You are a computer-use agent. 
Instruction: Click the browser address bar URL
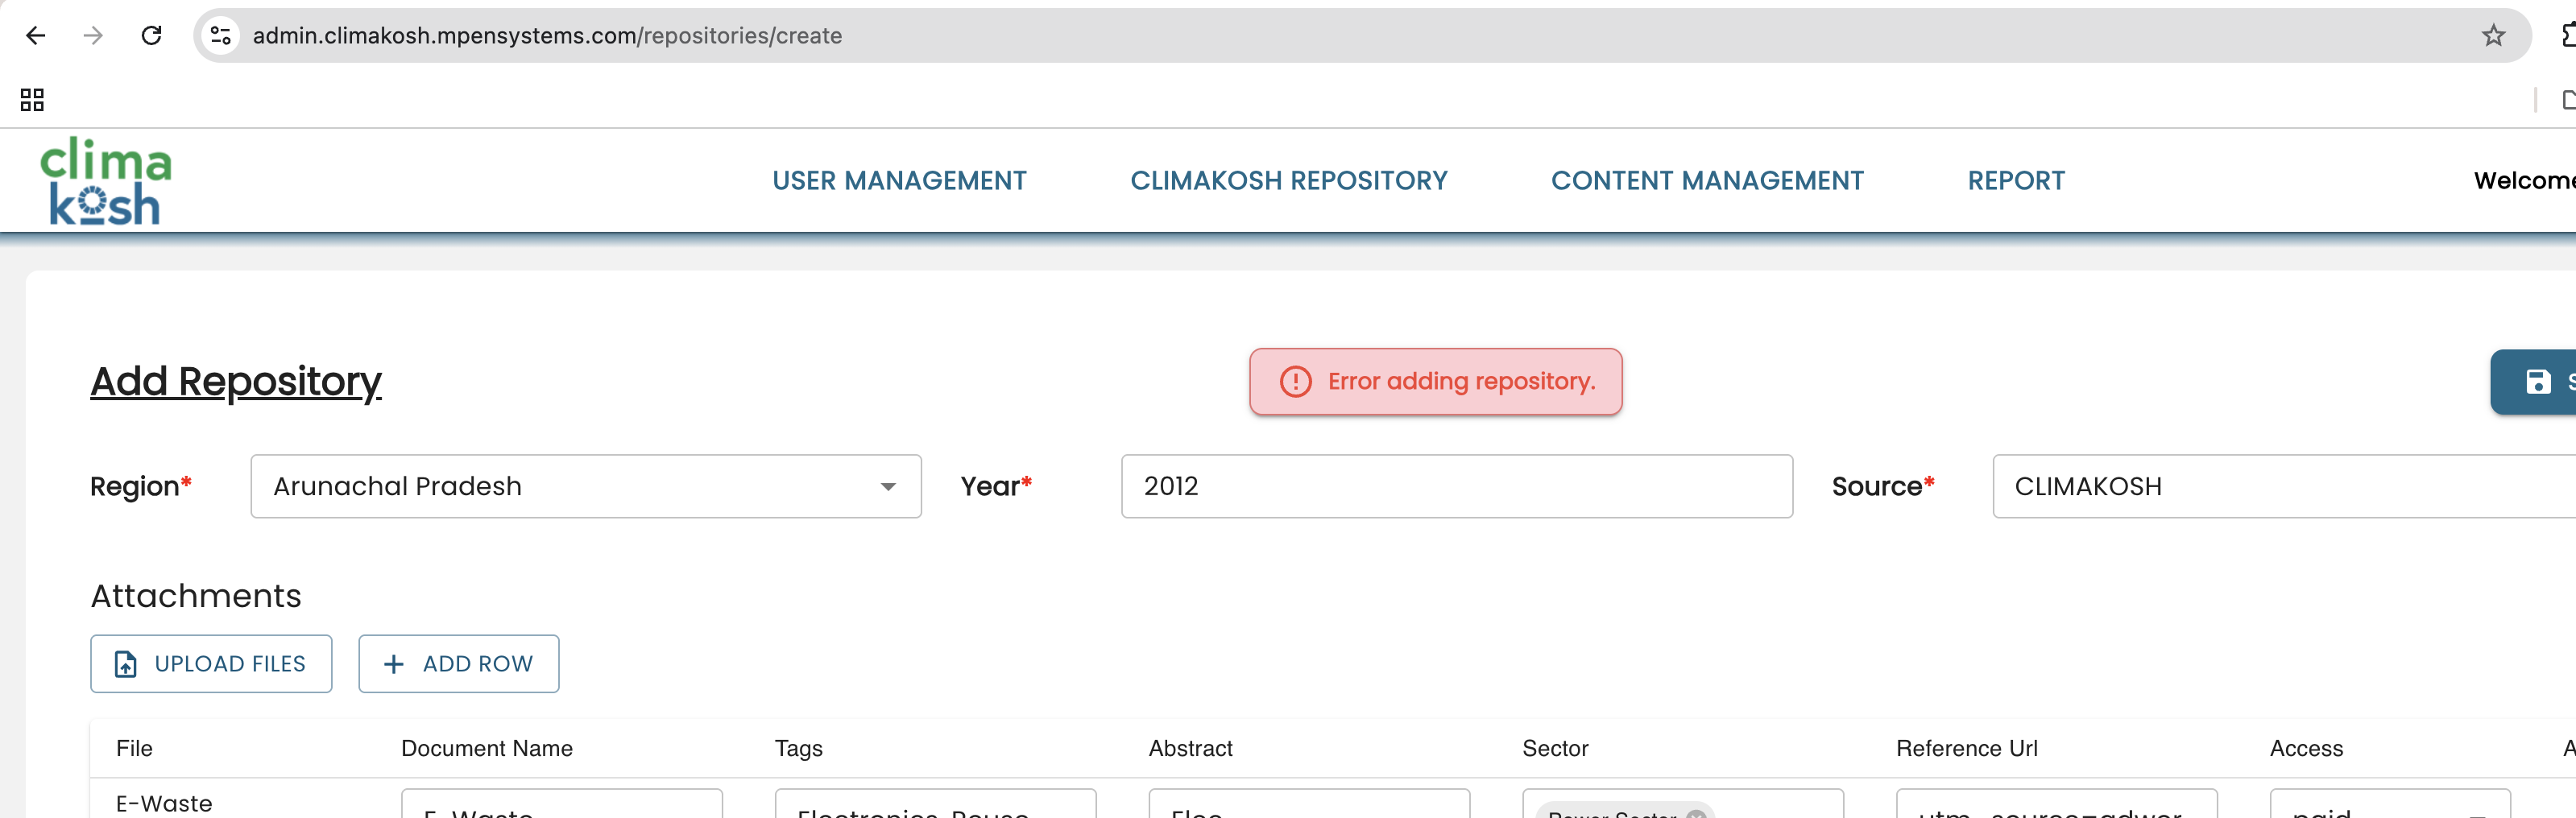click(547, 36)
